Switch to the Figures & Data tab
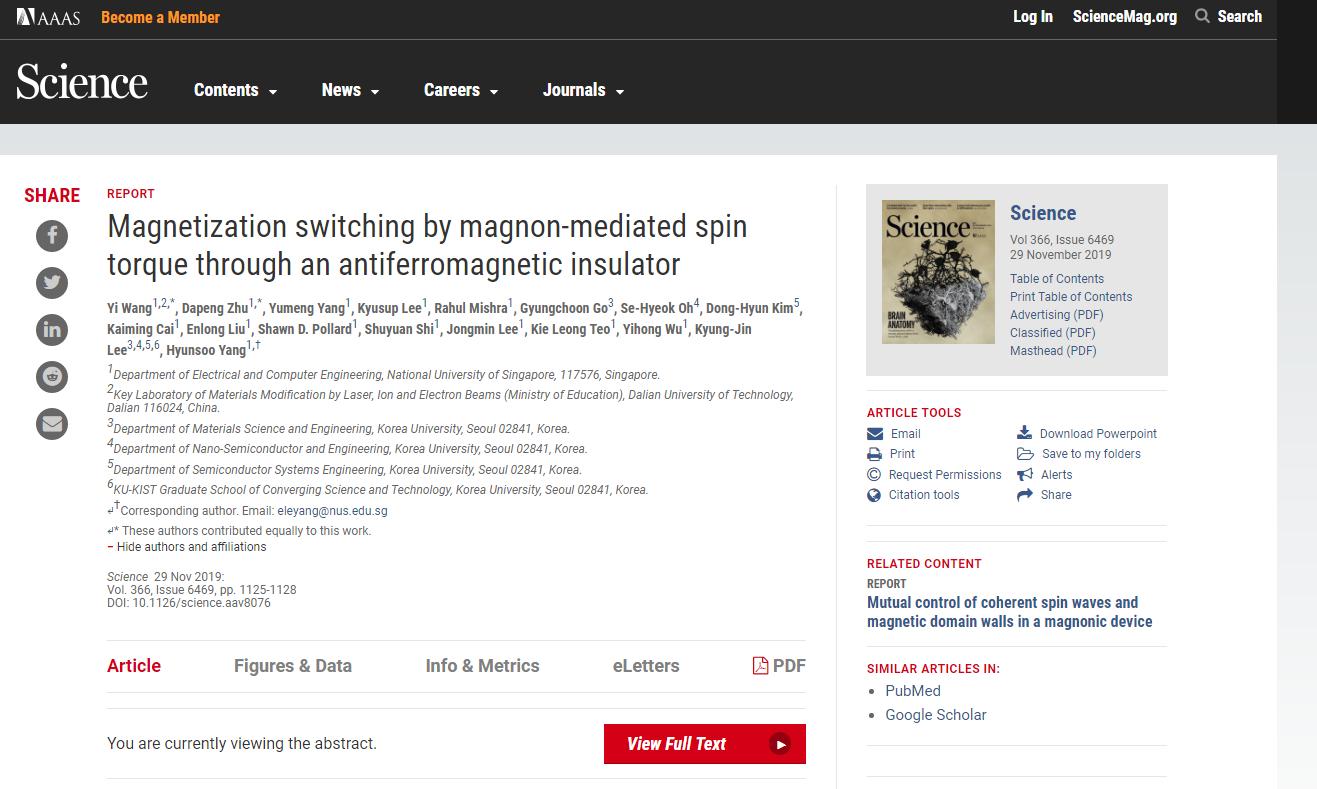1317x789 pixels. pyautogui.click(x=293, y=666)
